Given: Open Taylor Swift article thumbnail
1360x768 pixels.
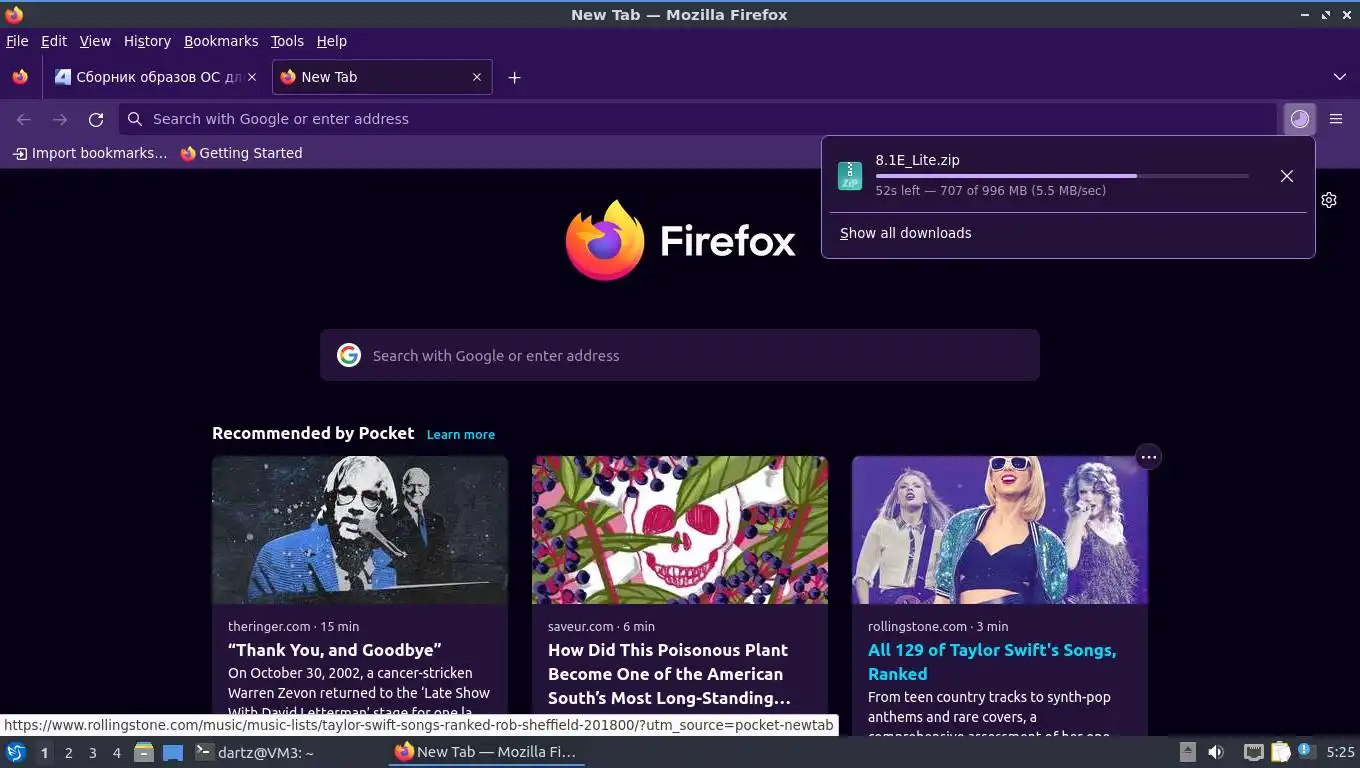Looking at the screenshot, I should 1000,530.
